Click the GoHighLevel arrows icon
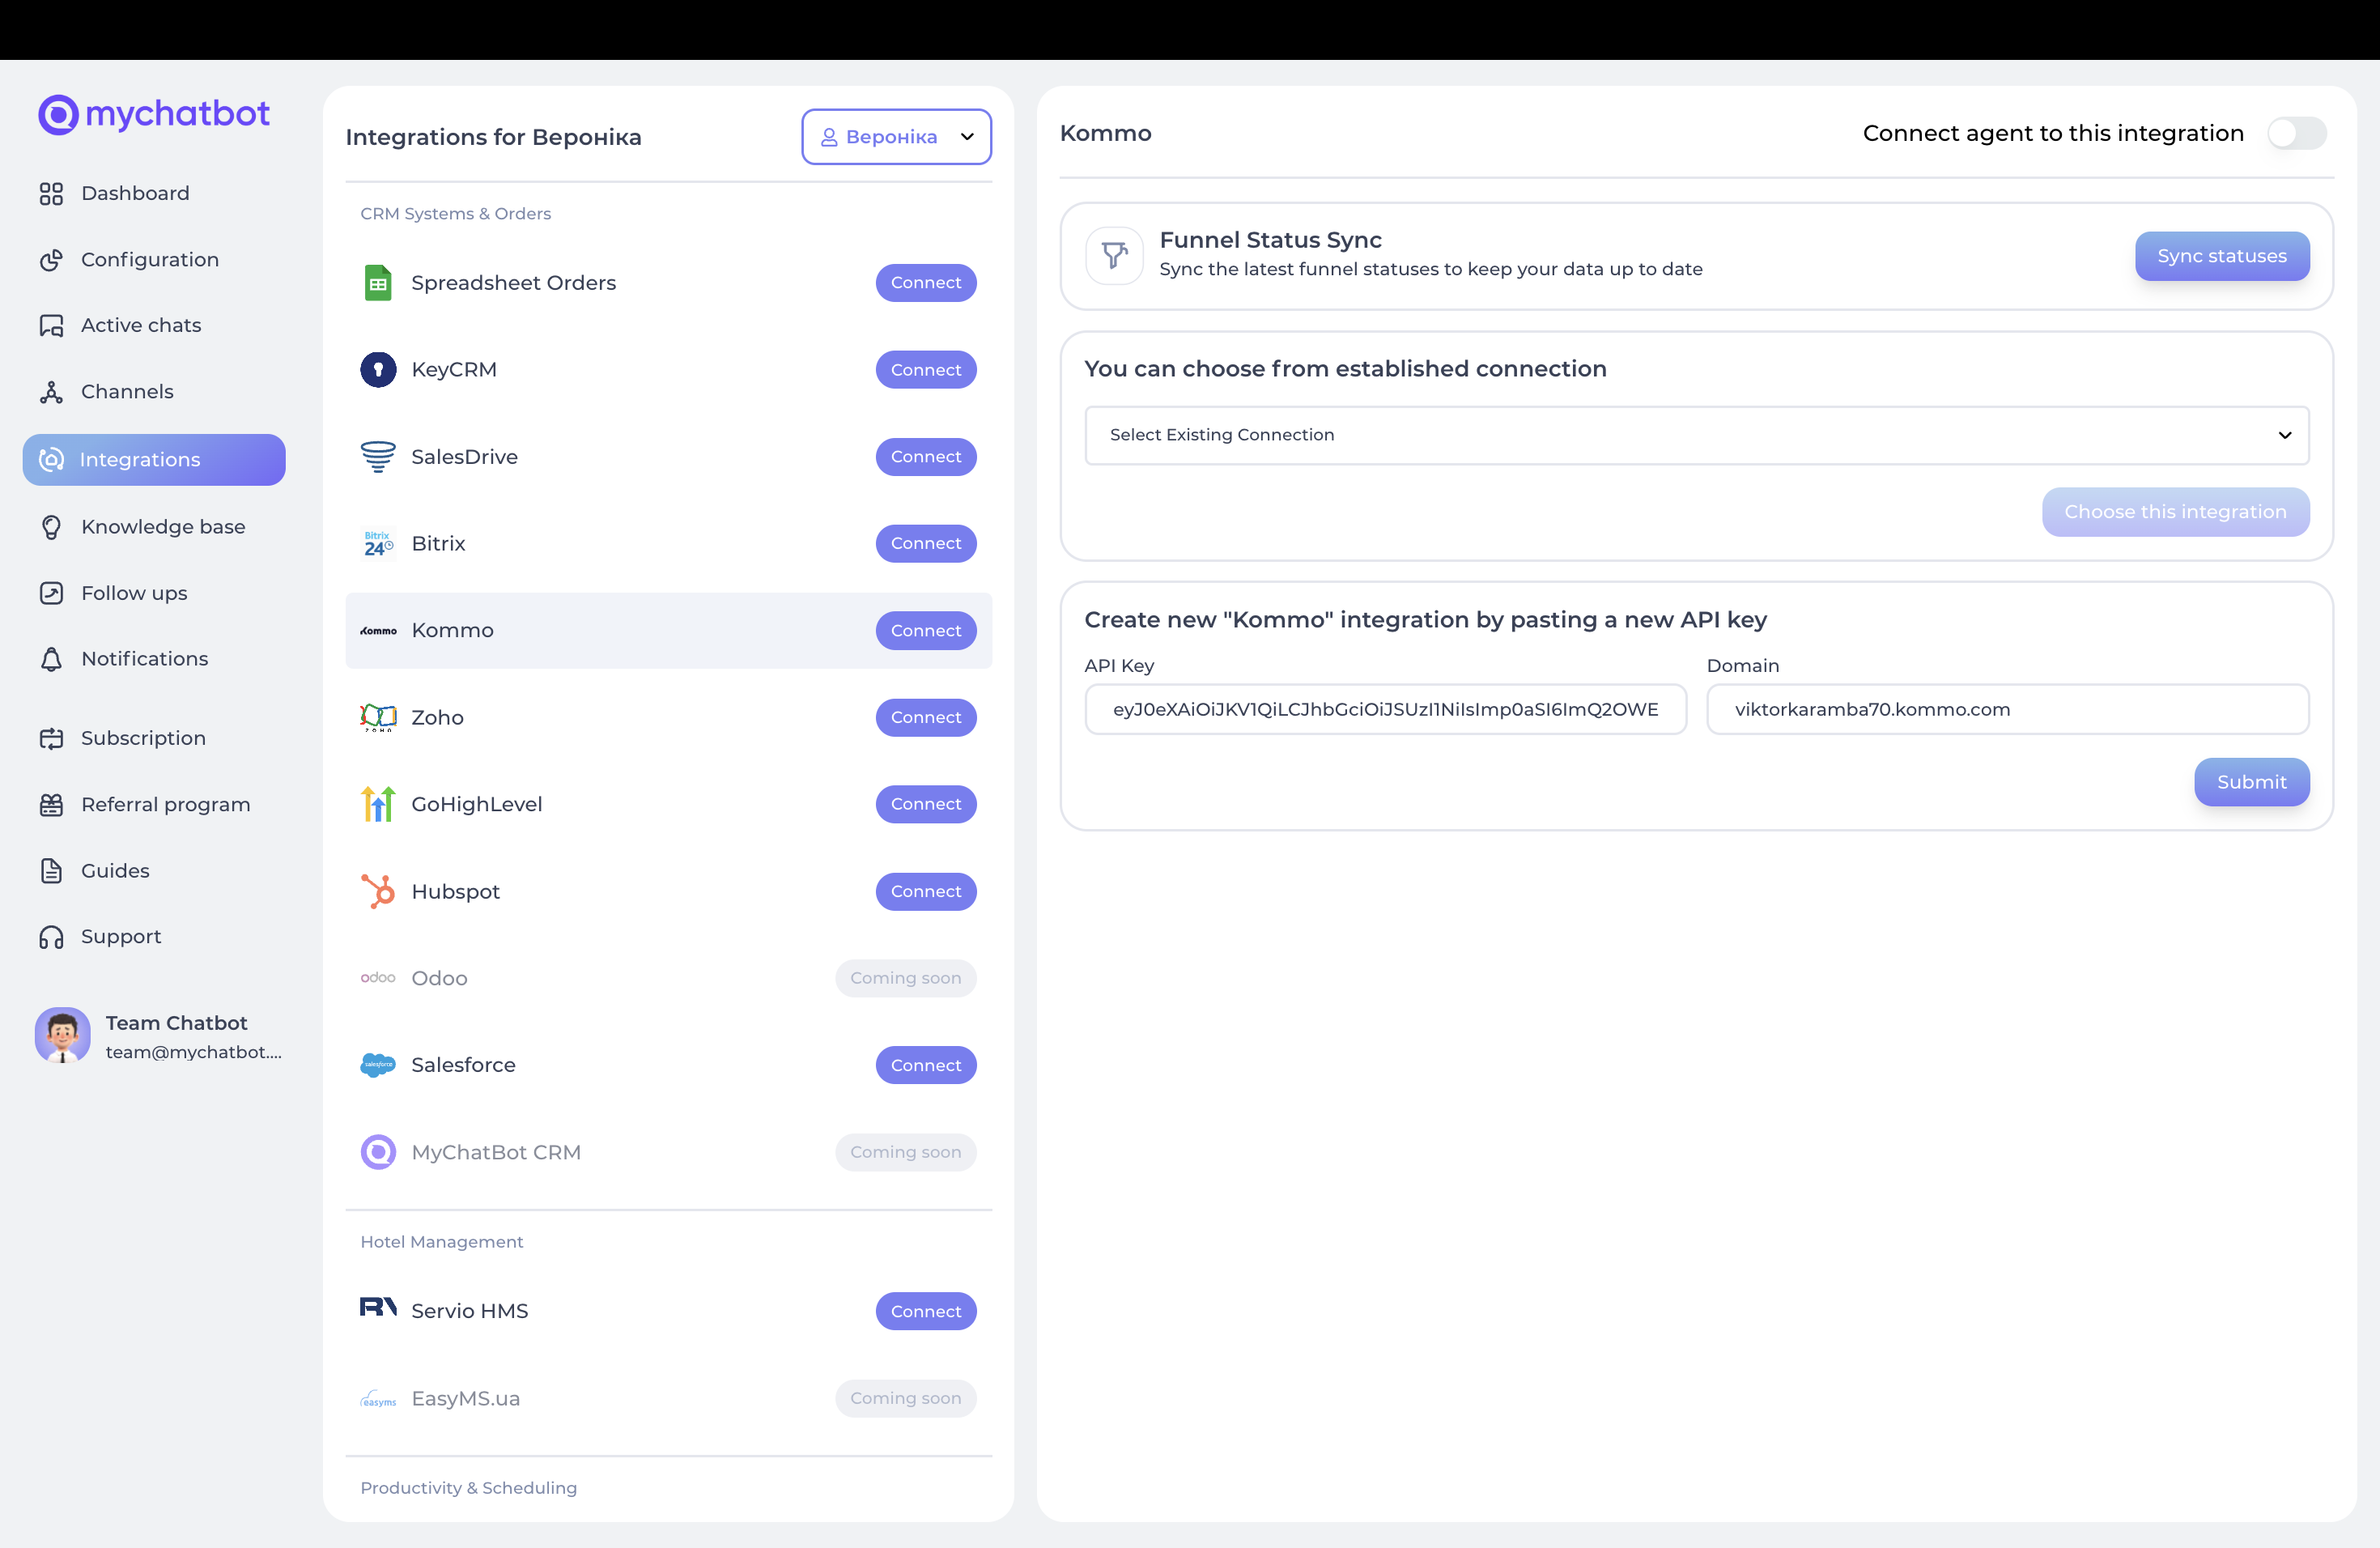This screenshot has height=1548, width=2380. (378, 804)
